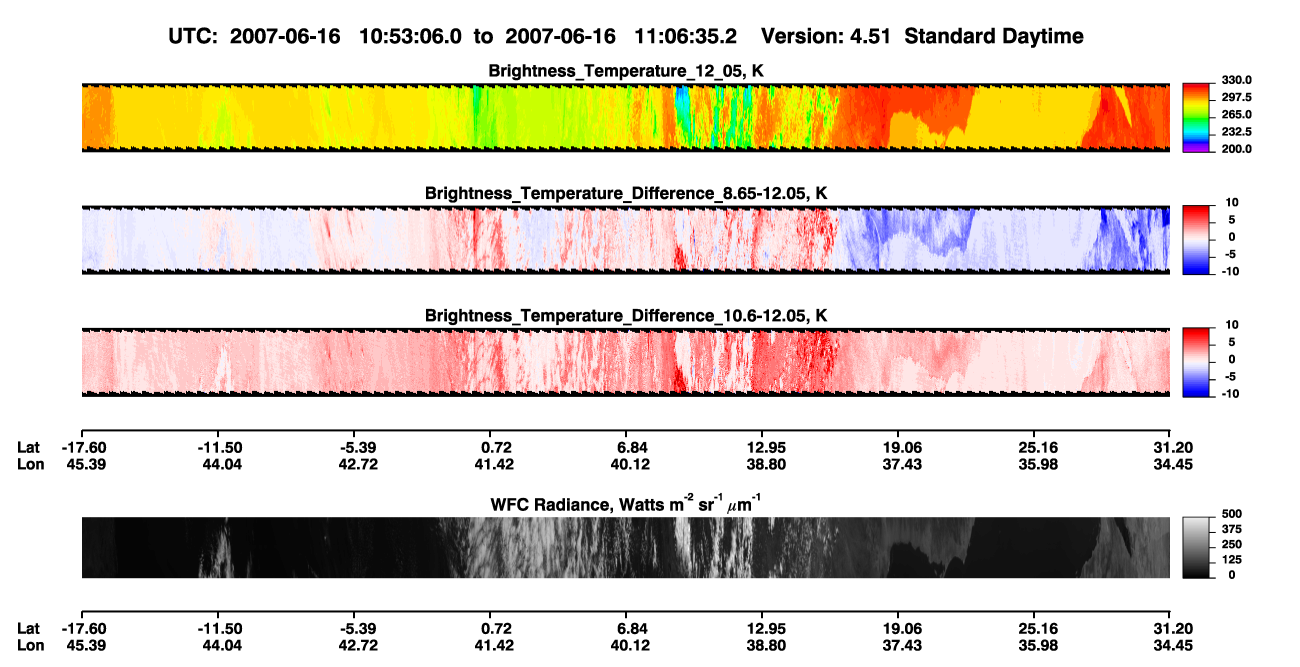This screenshot has width=1300, height=667.
Task: Click the start time 10:53:06.0 in header
Action: [x=412, y=36]
